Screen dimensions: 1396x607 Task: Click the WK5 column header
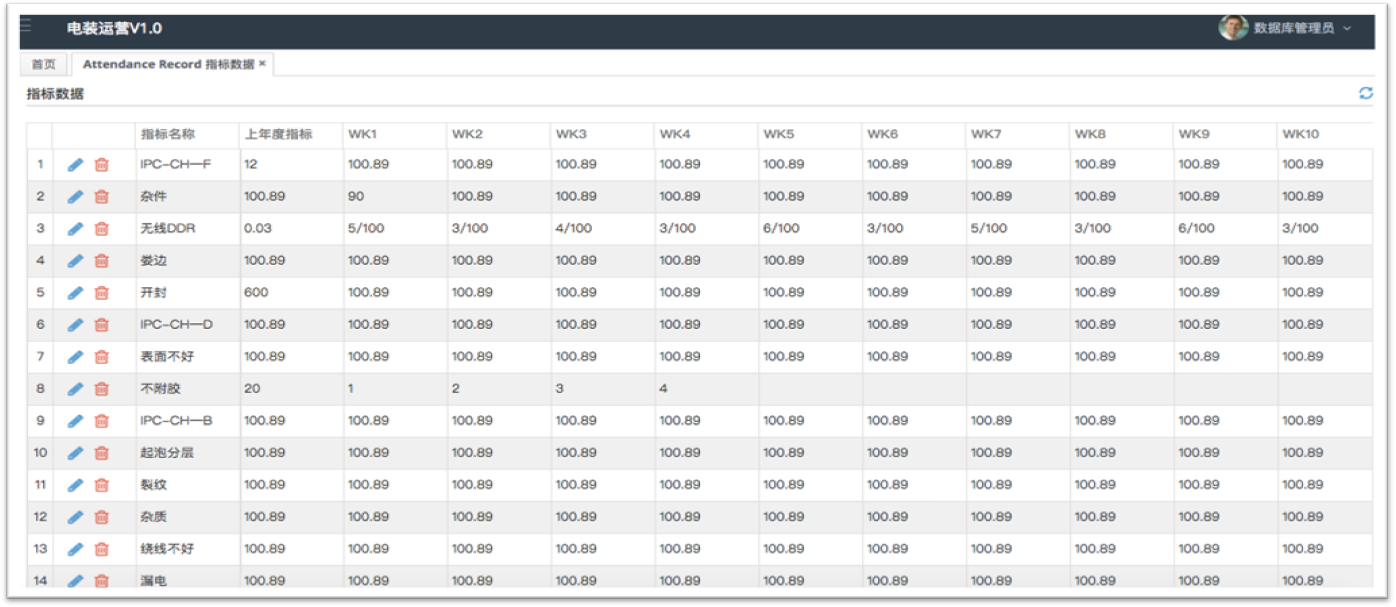779,134
